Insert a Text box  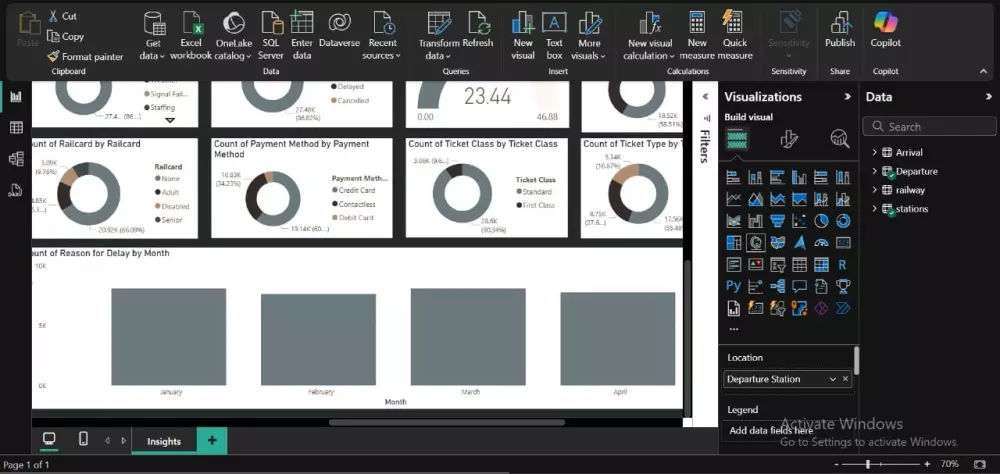(554, 36)
